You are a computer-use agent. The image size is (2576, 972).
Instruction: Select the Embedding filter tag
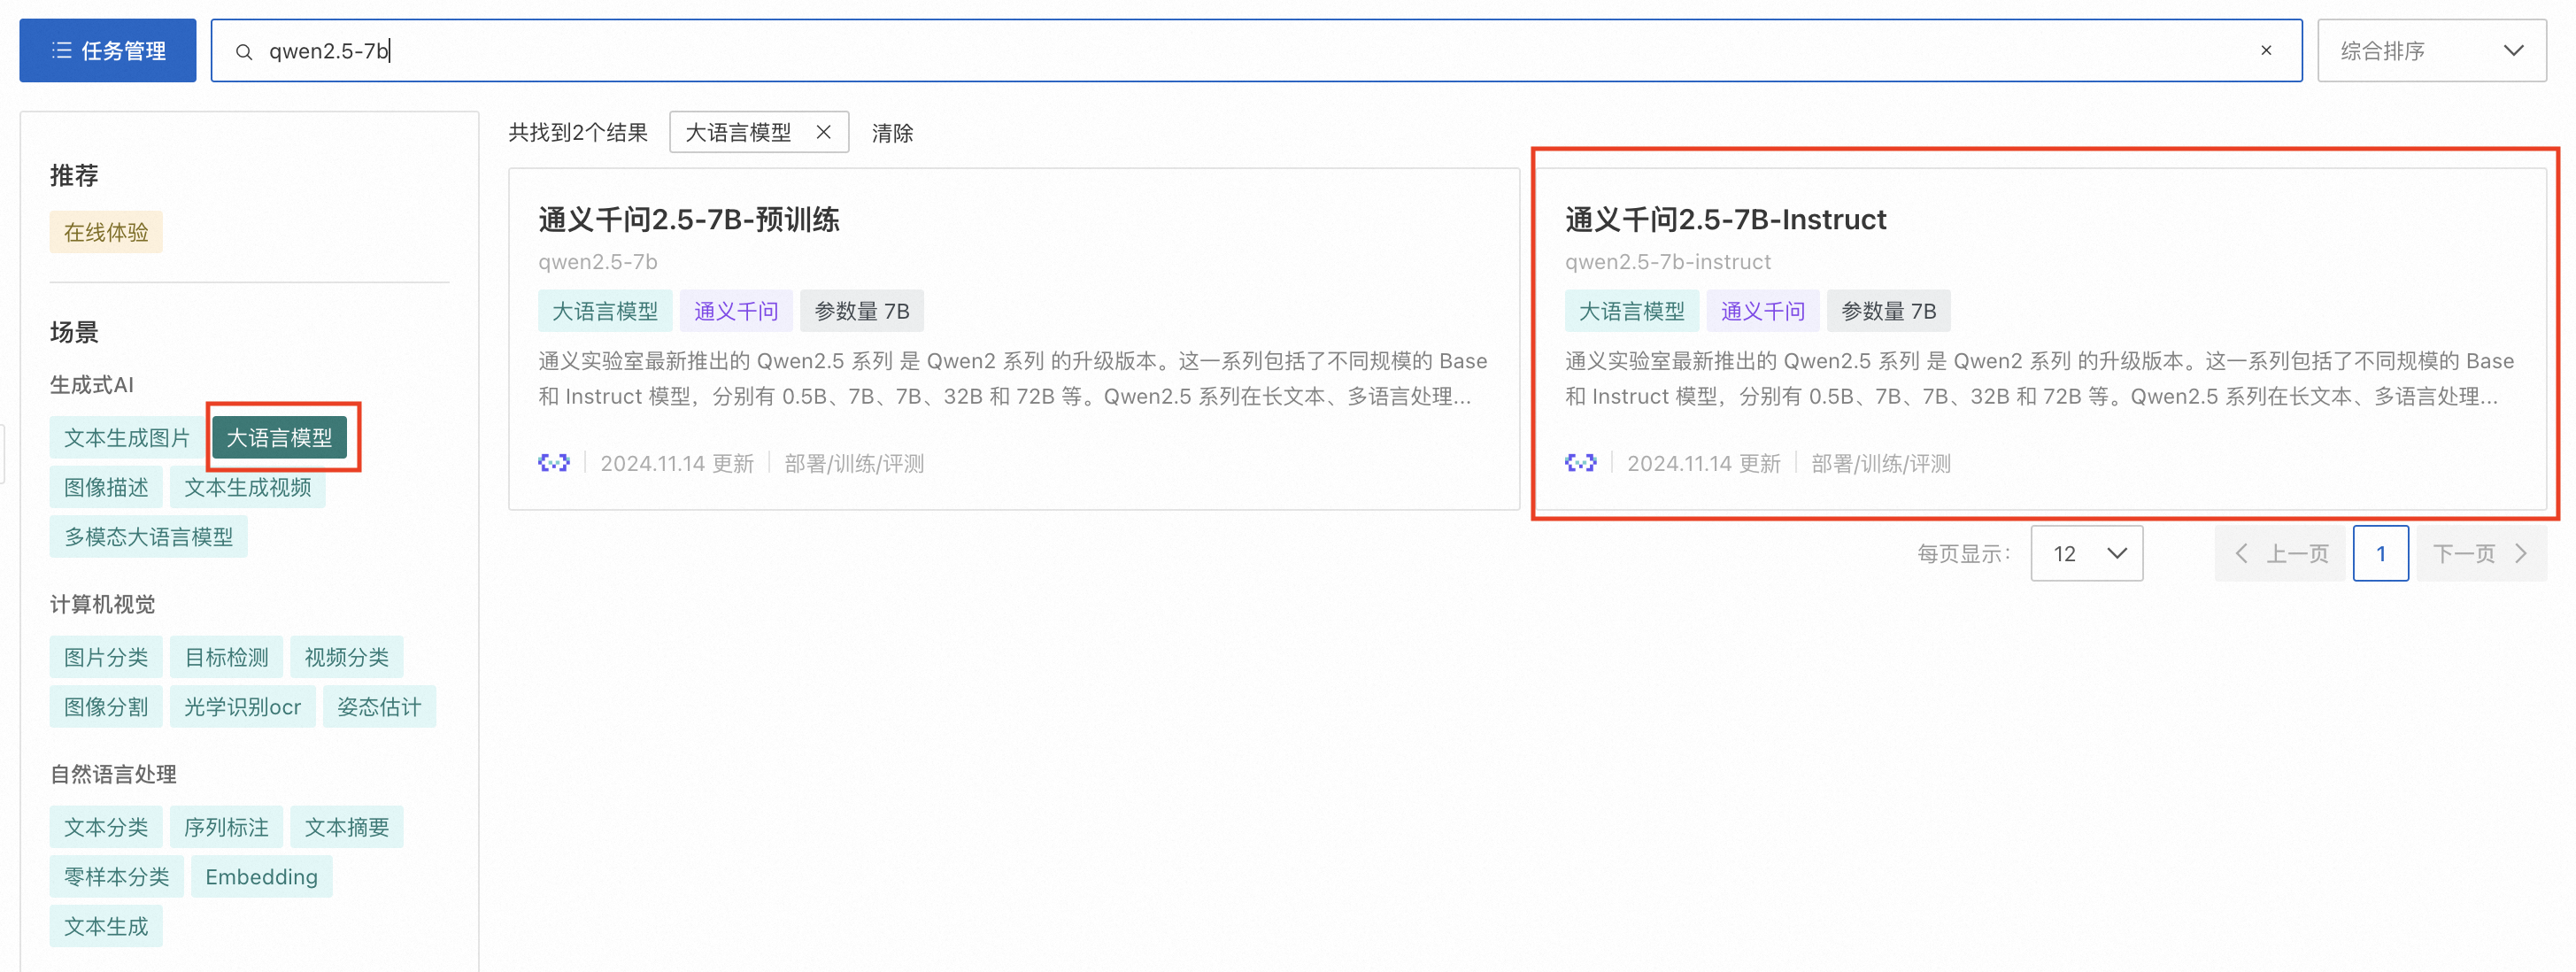tap(261, 877)
